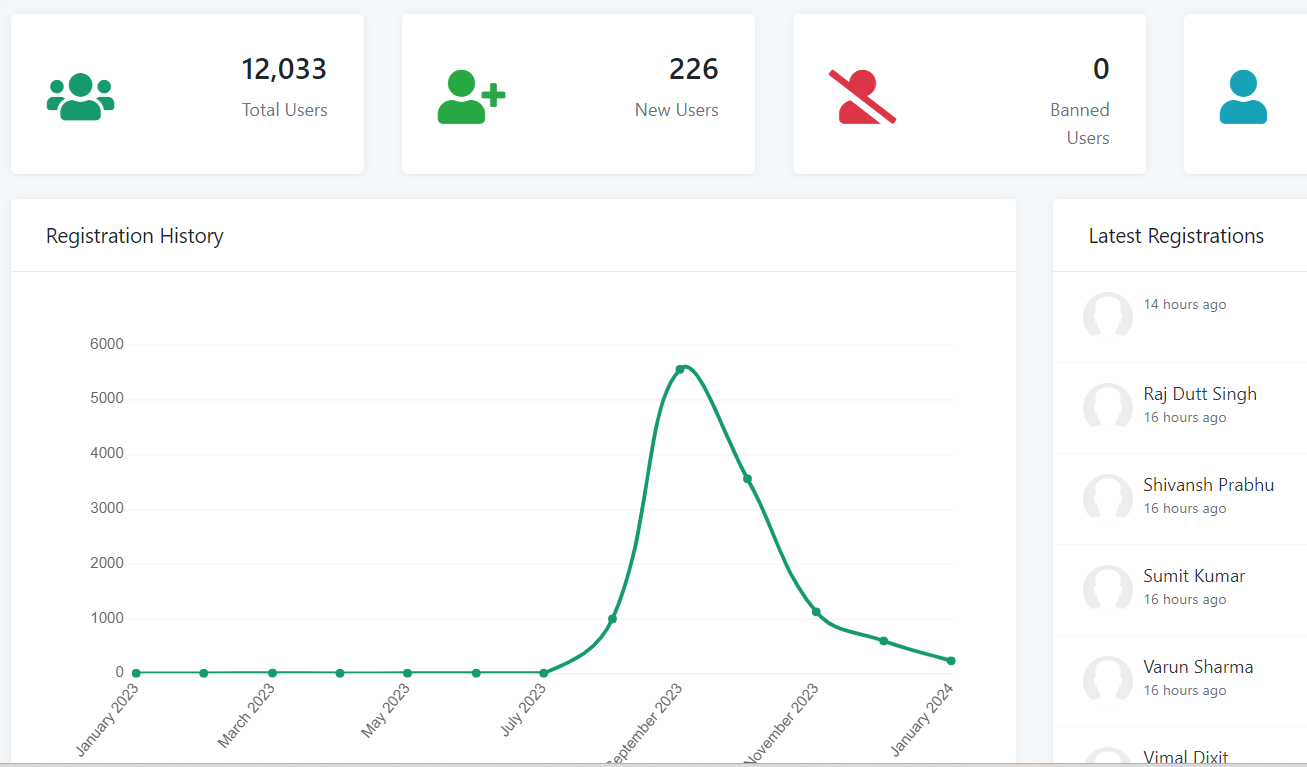Click the March 2023 axis label

coord(246,716)
